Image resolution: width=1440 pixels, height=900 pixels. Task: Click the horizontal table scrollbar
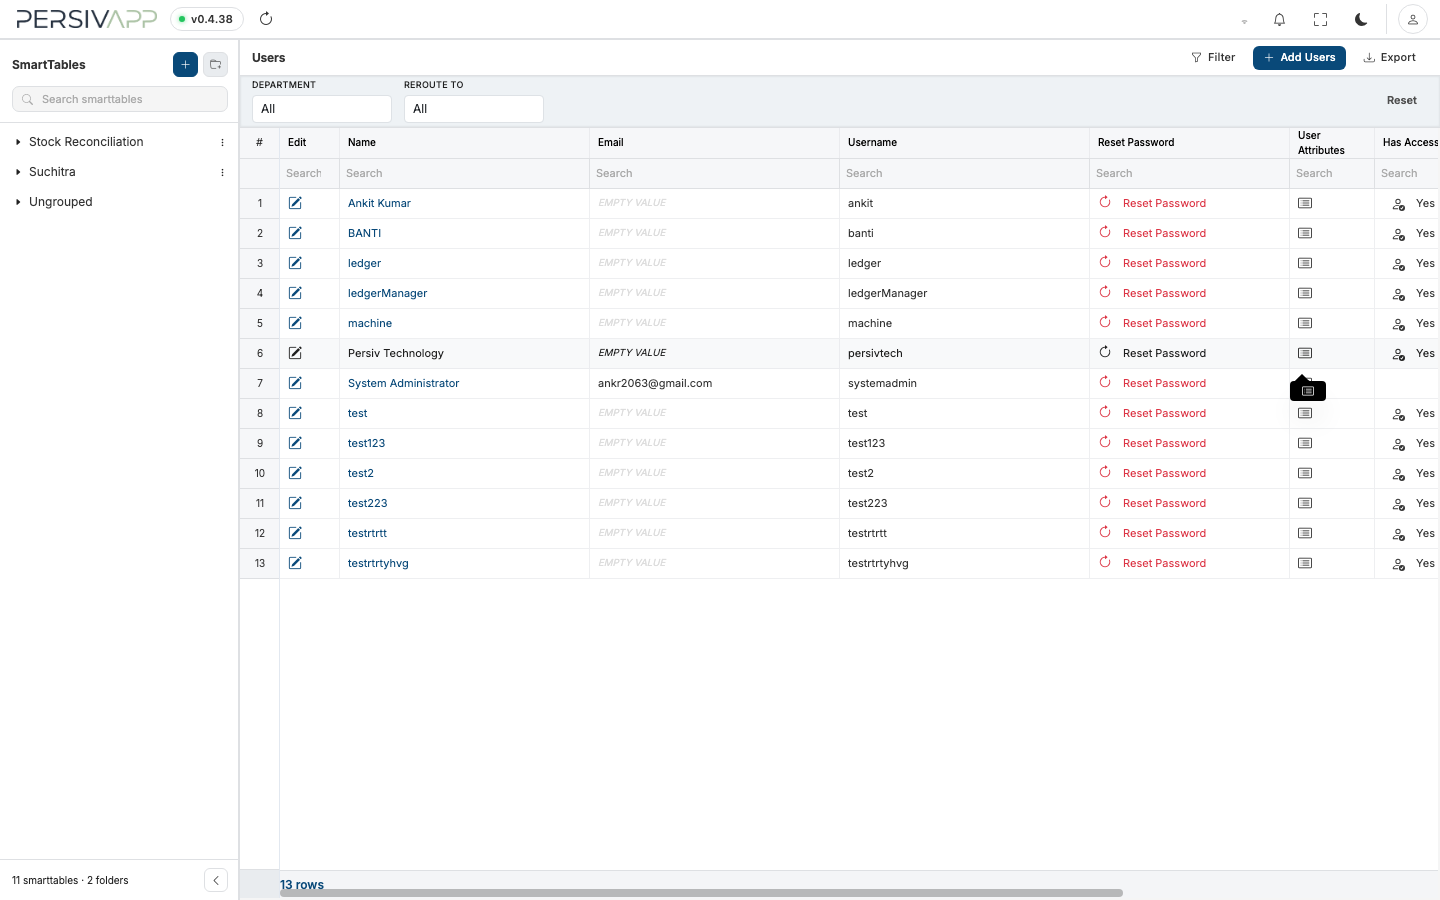(x=701, y=893)
